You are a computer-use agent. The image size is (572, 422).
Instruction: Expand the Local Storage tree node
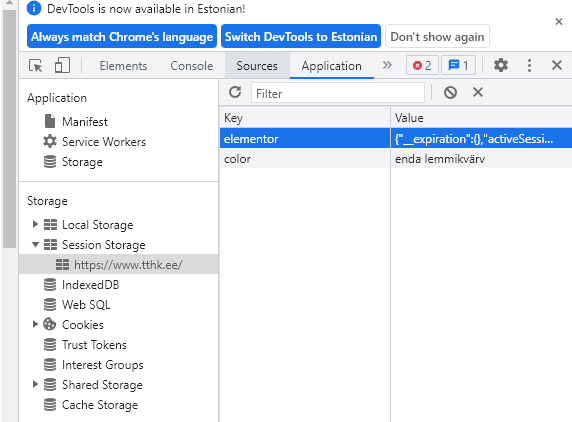[35, 224]
